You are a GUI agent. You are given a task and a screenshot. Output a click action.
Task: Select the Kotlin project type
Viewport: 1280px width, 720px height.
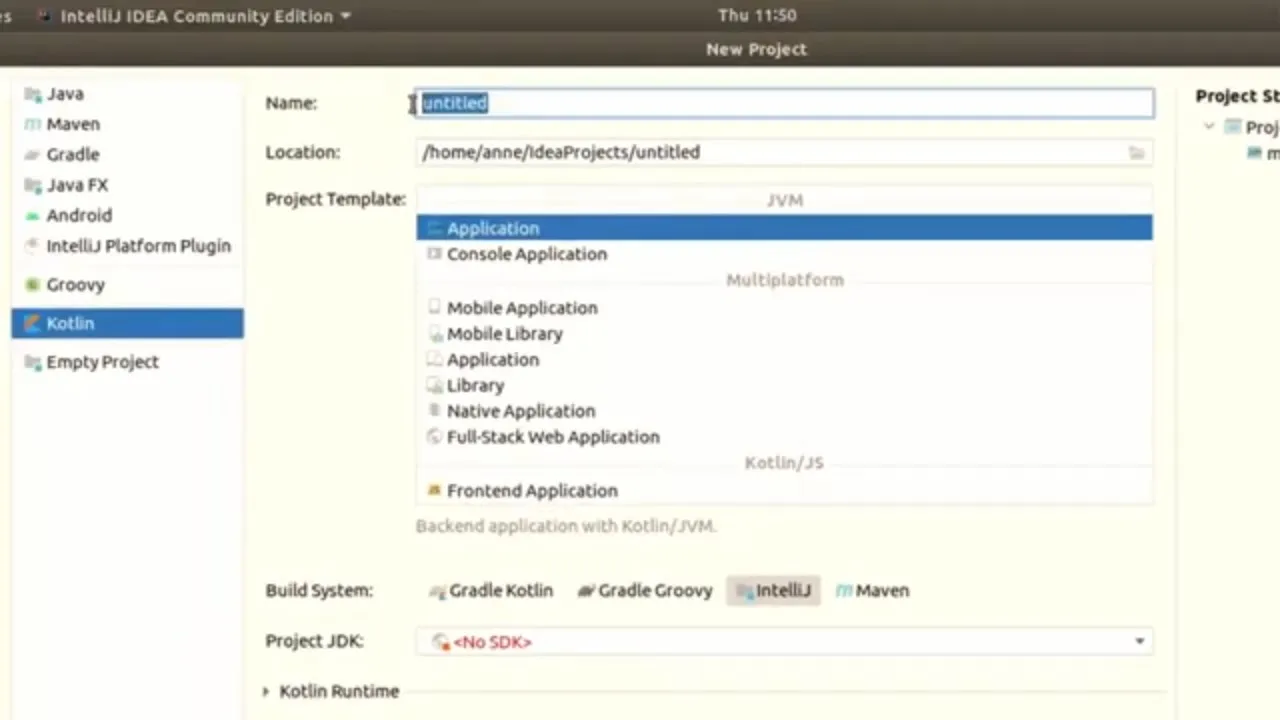click(x=127, y=323)
